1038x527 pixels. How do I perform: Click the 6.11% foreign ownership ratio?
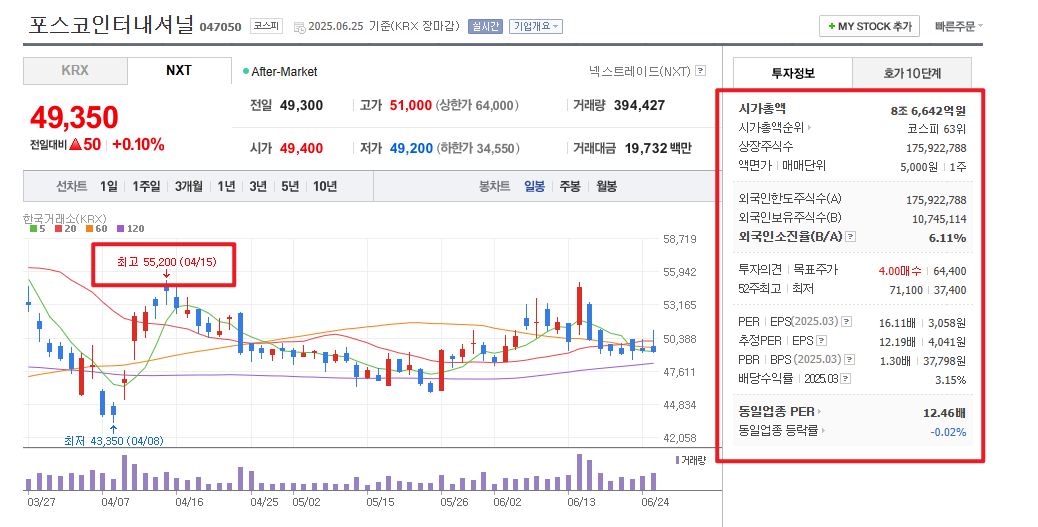(x=947, y=238)
